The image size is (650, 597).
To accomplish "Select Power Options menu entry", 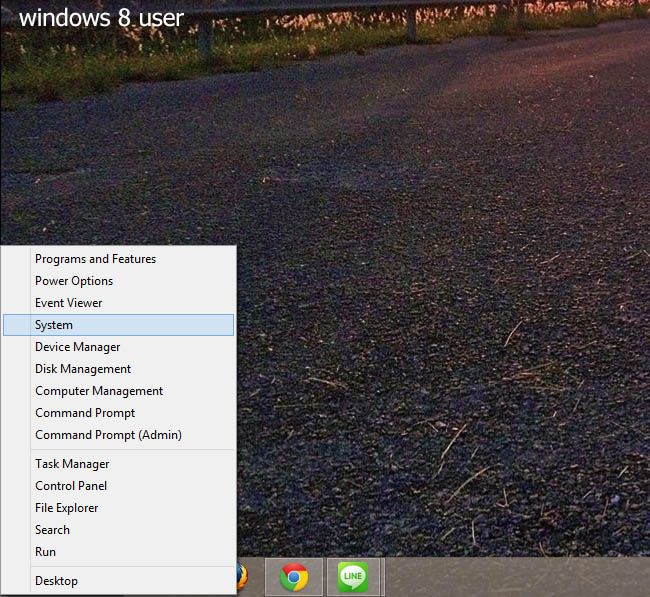I will 119,281.
